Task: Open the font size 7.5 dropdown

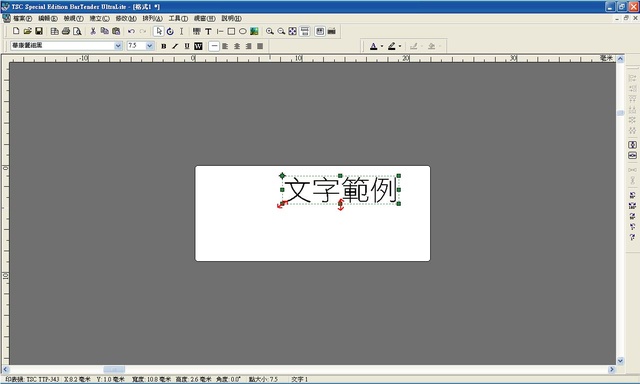Action: click(149, 46)
